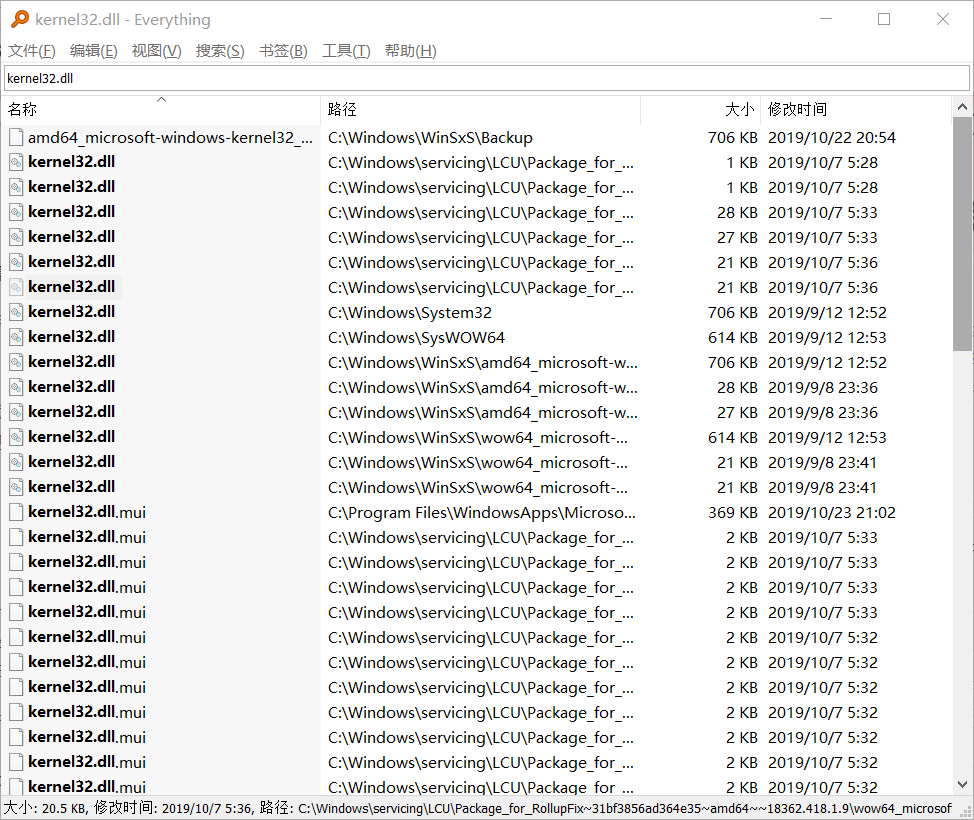Click the dll icon of the 614 KB wow64 WinSxS row

[x=17, y=437]
